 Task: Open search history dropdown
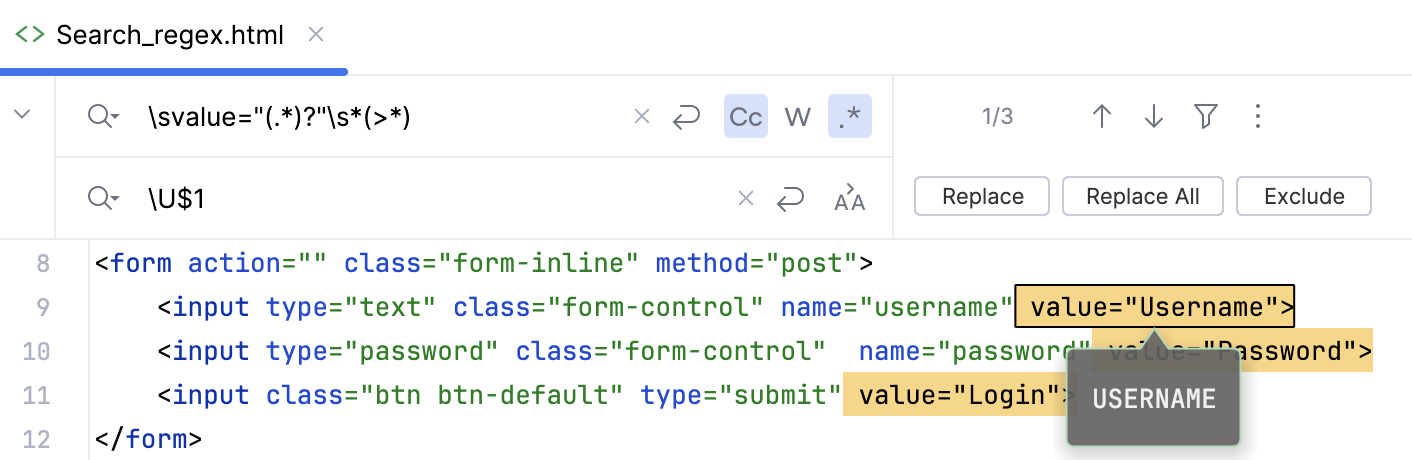104,118
